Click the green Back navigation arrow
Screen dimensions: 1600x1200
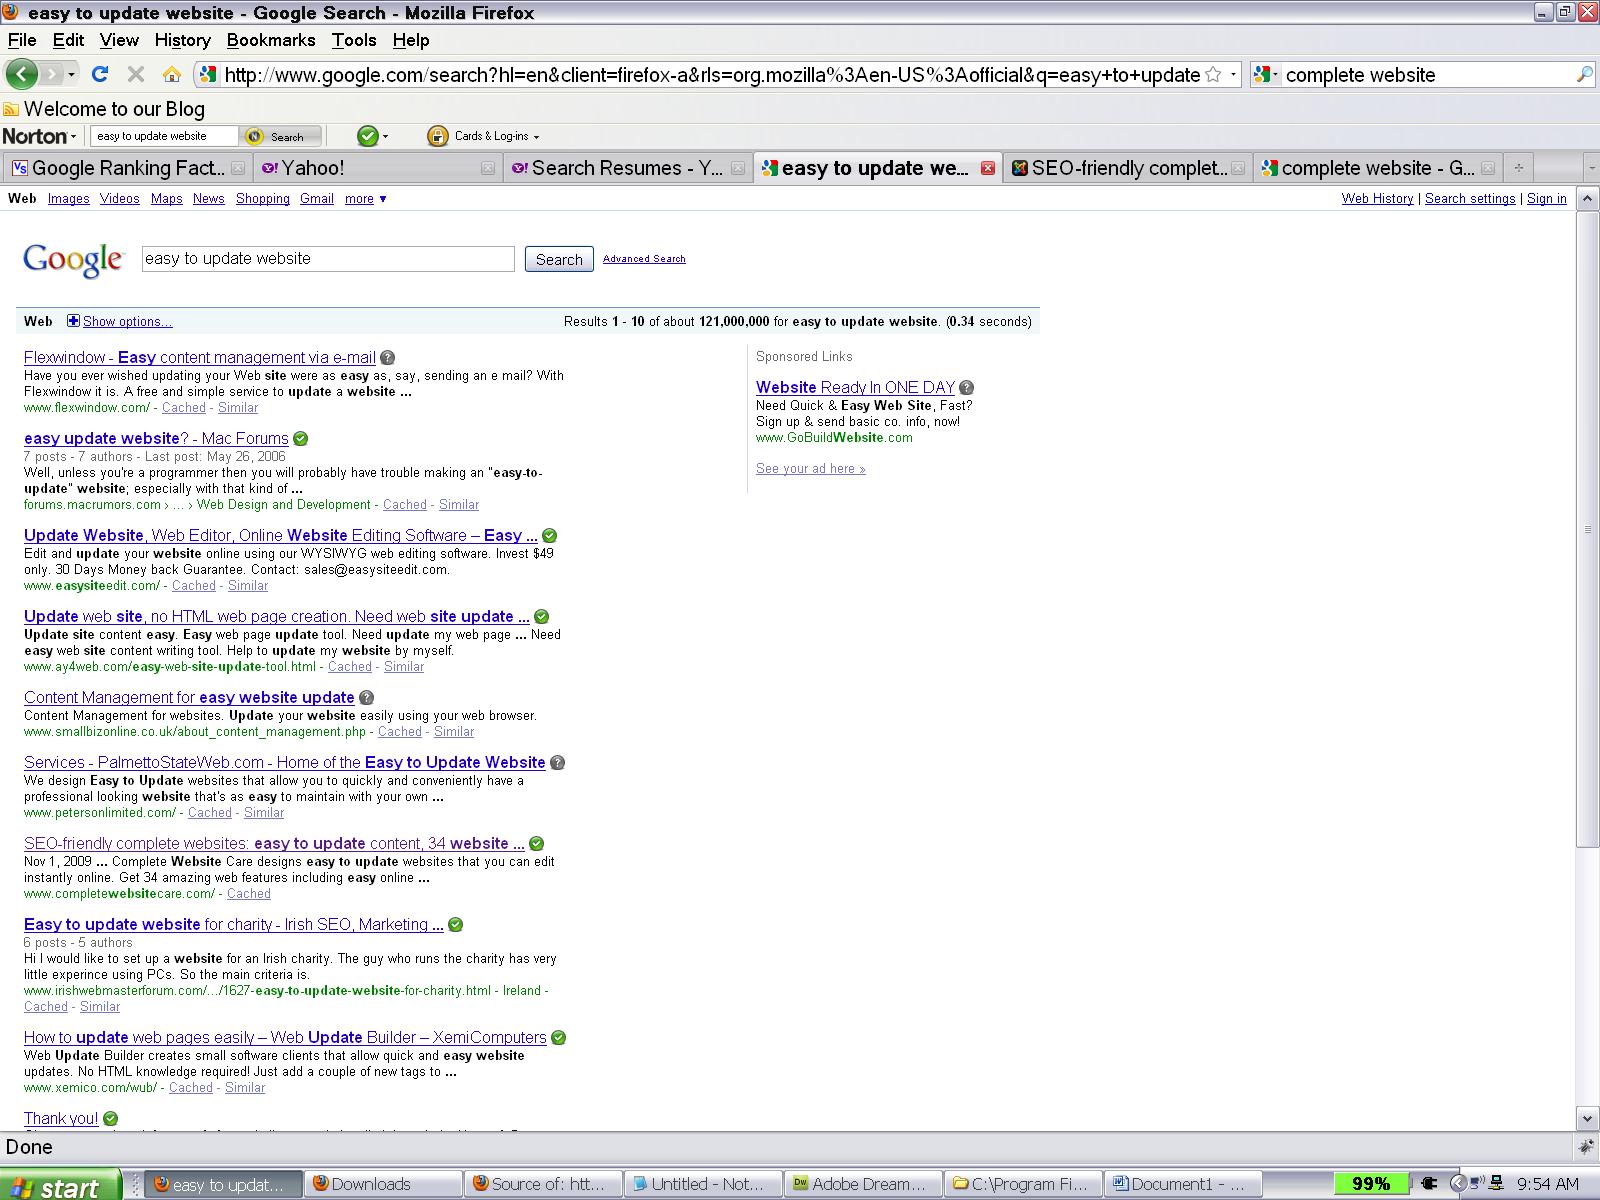point(22,74)
